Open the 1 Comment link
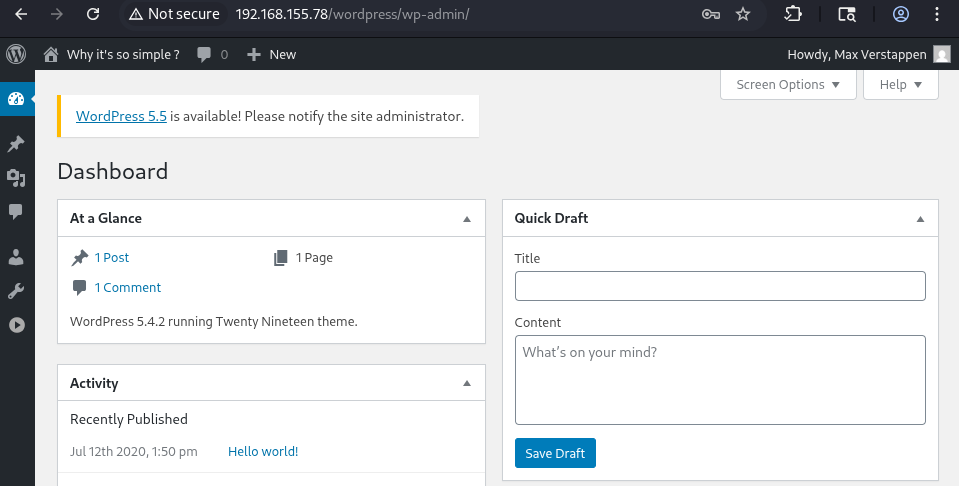Screen dimensions: 959x486 point(127,287)
